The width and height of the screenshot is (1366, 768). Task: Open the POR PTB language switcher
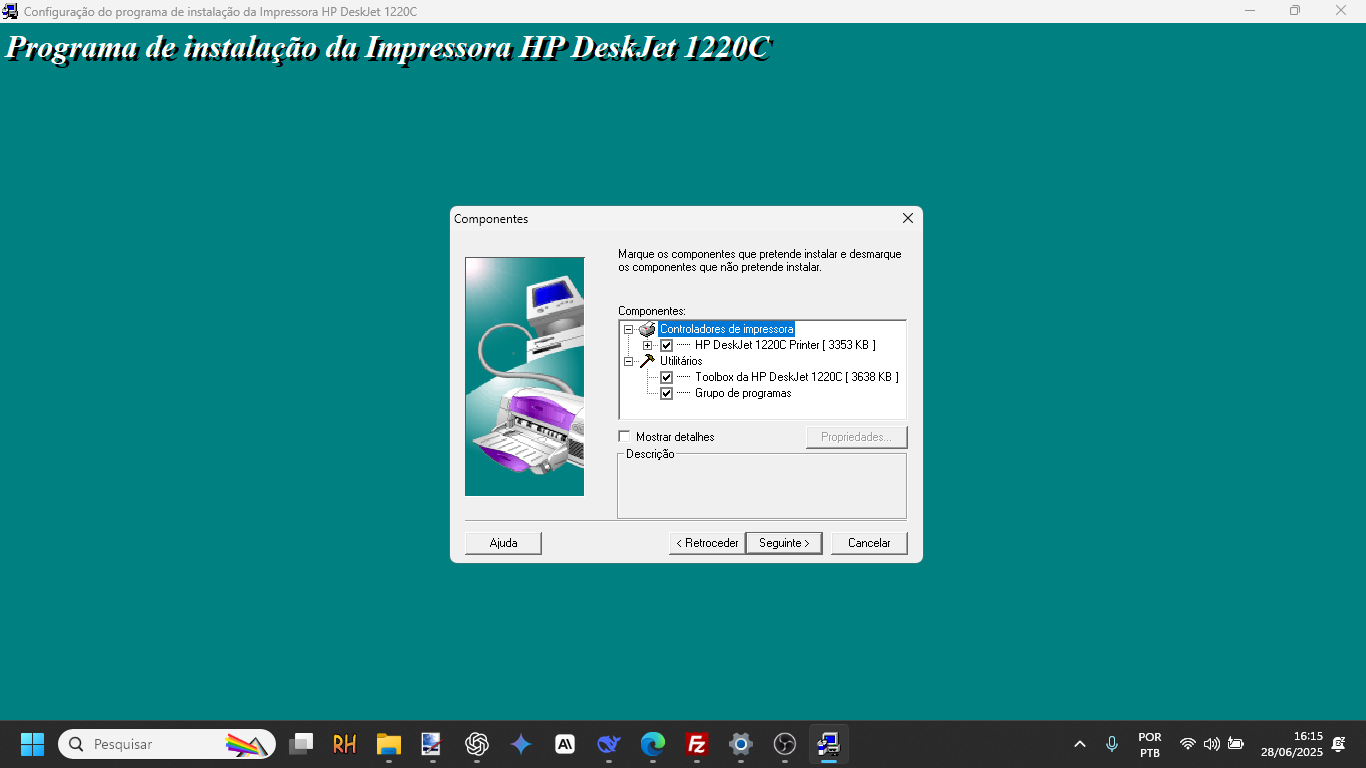point(1150,744)
